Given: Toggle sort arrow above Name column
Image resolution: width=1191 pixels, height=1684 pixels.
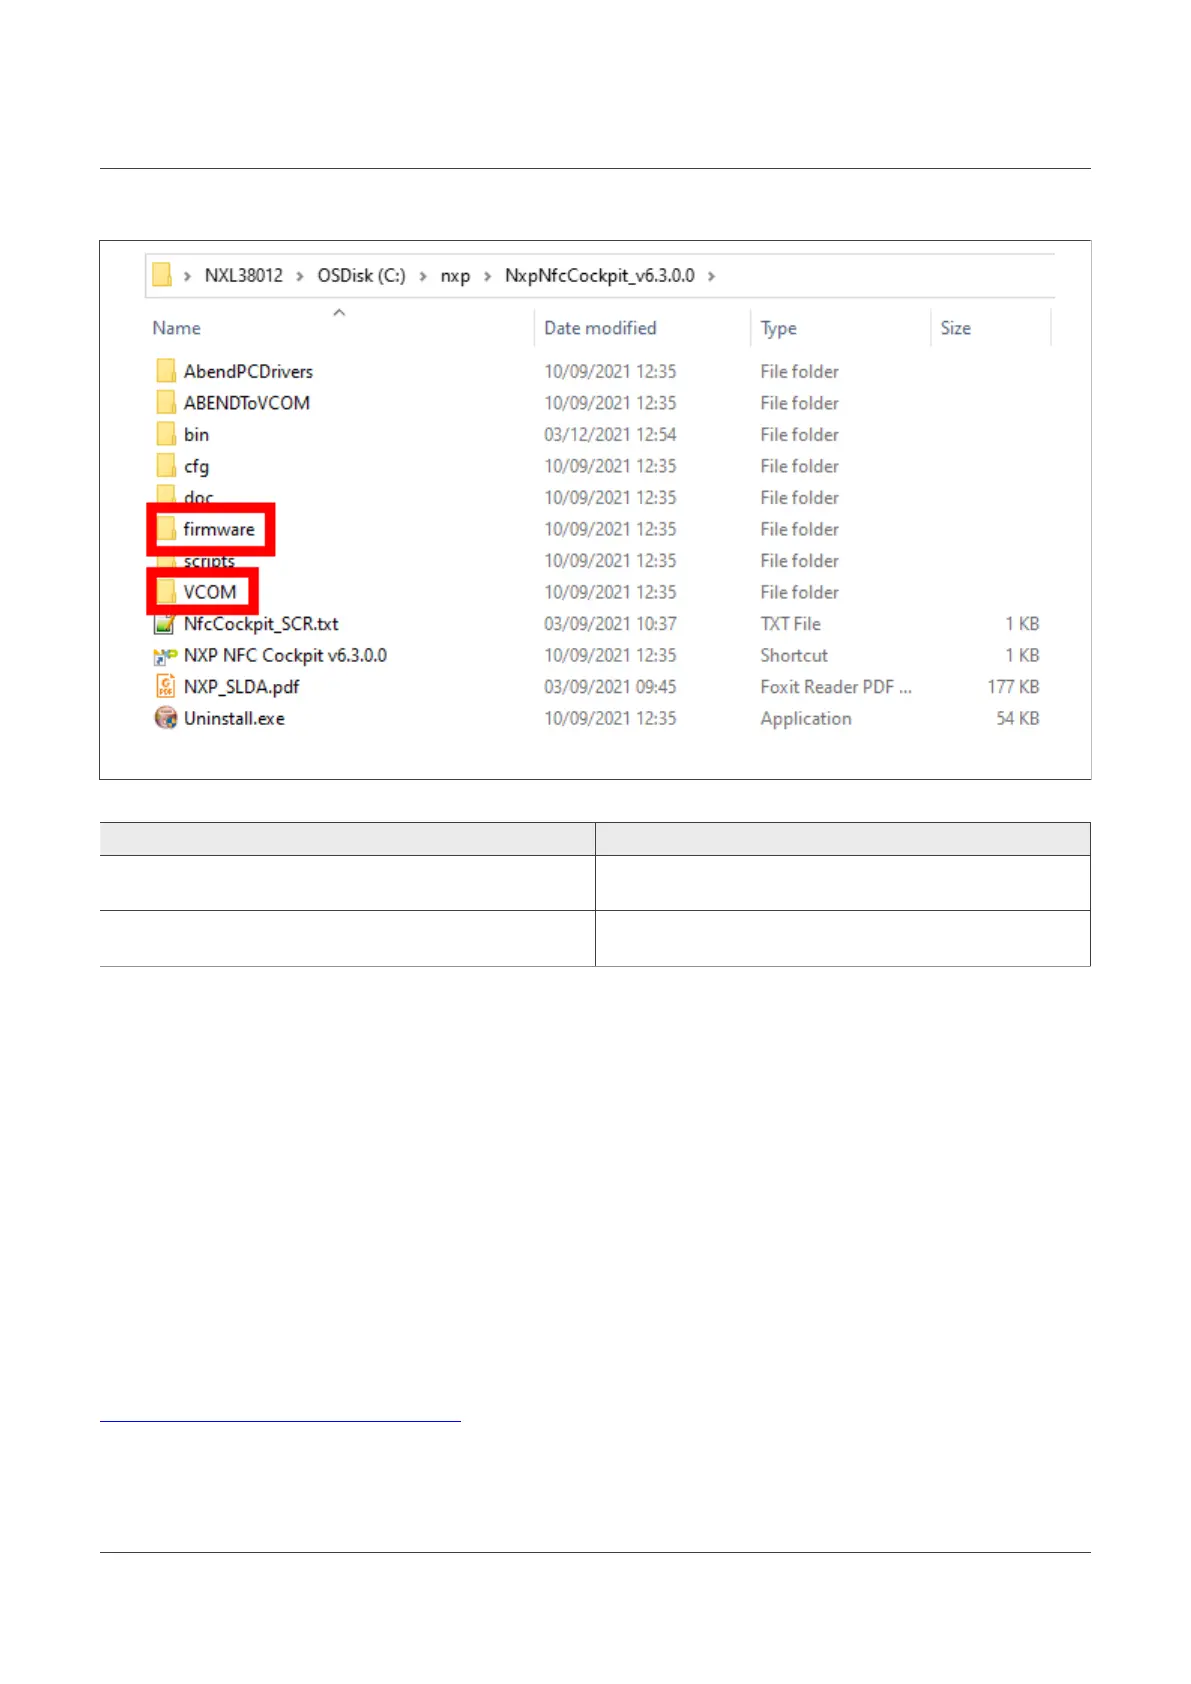Looking at the screenshot, I should point(339,313).
